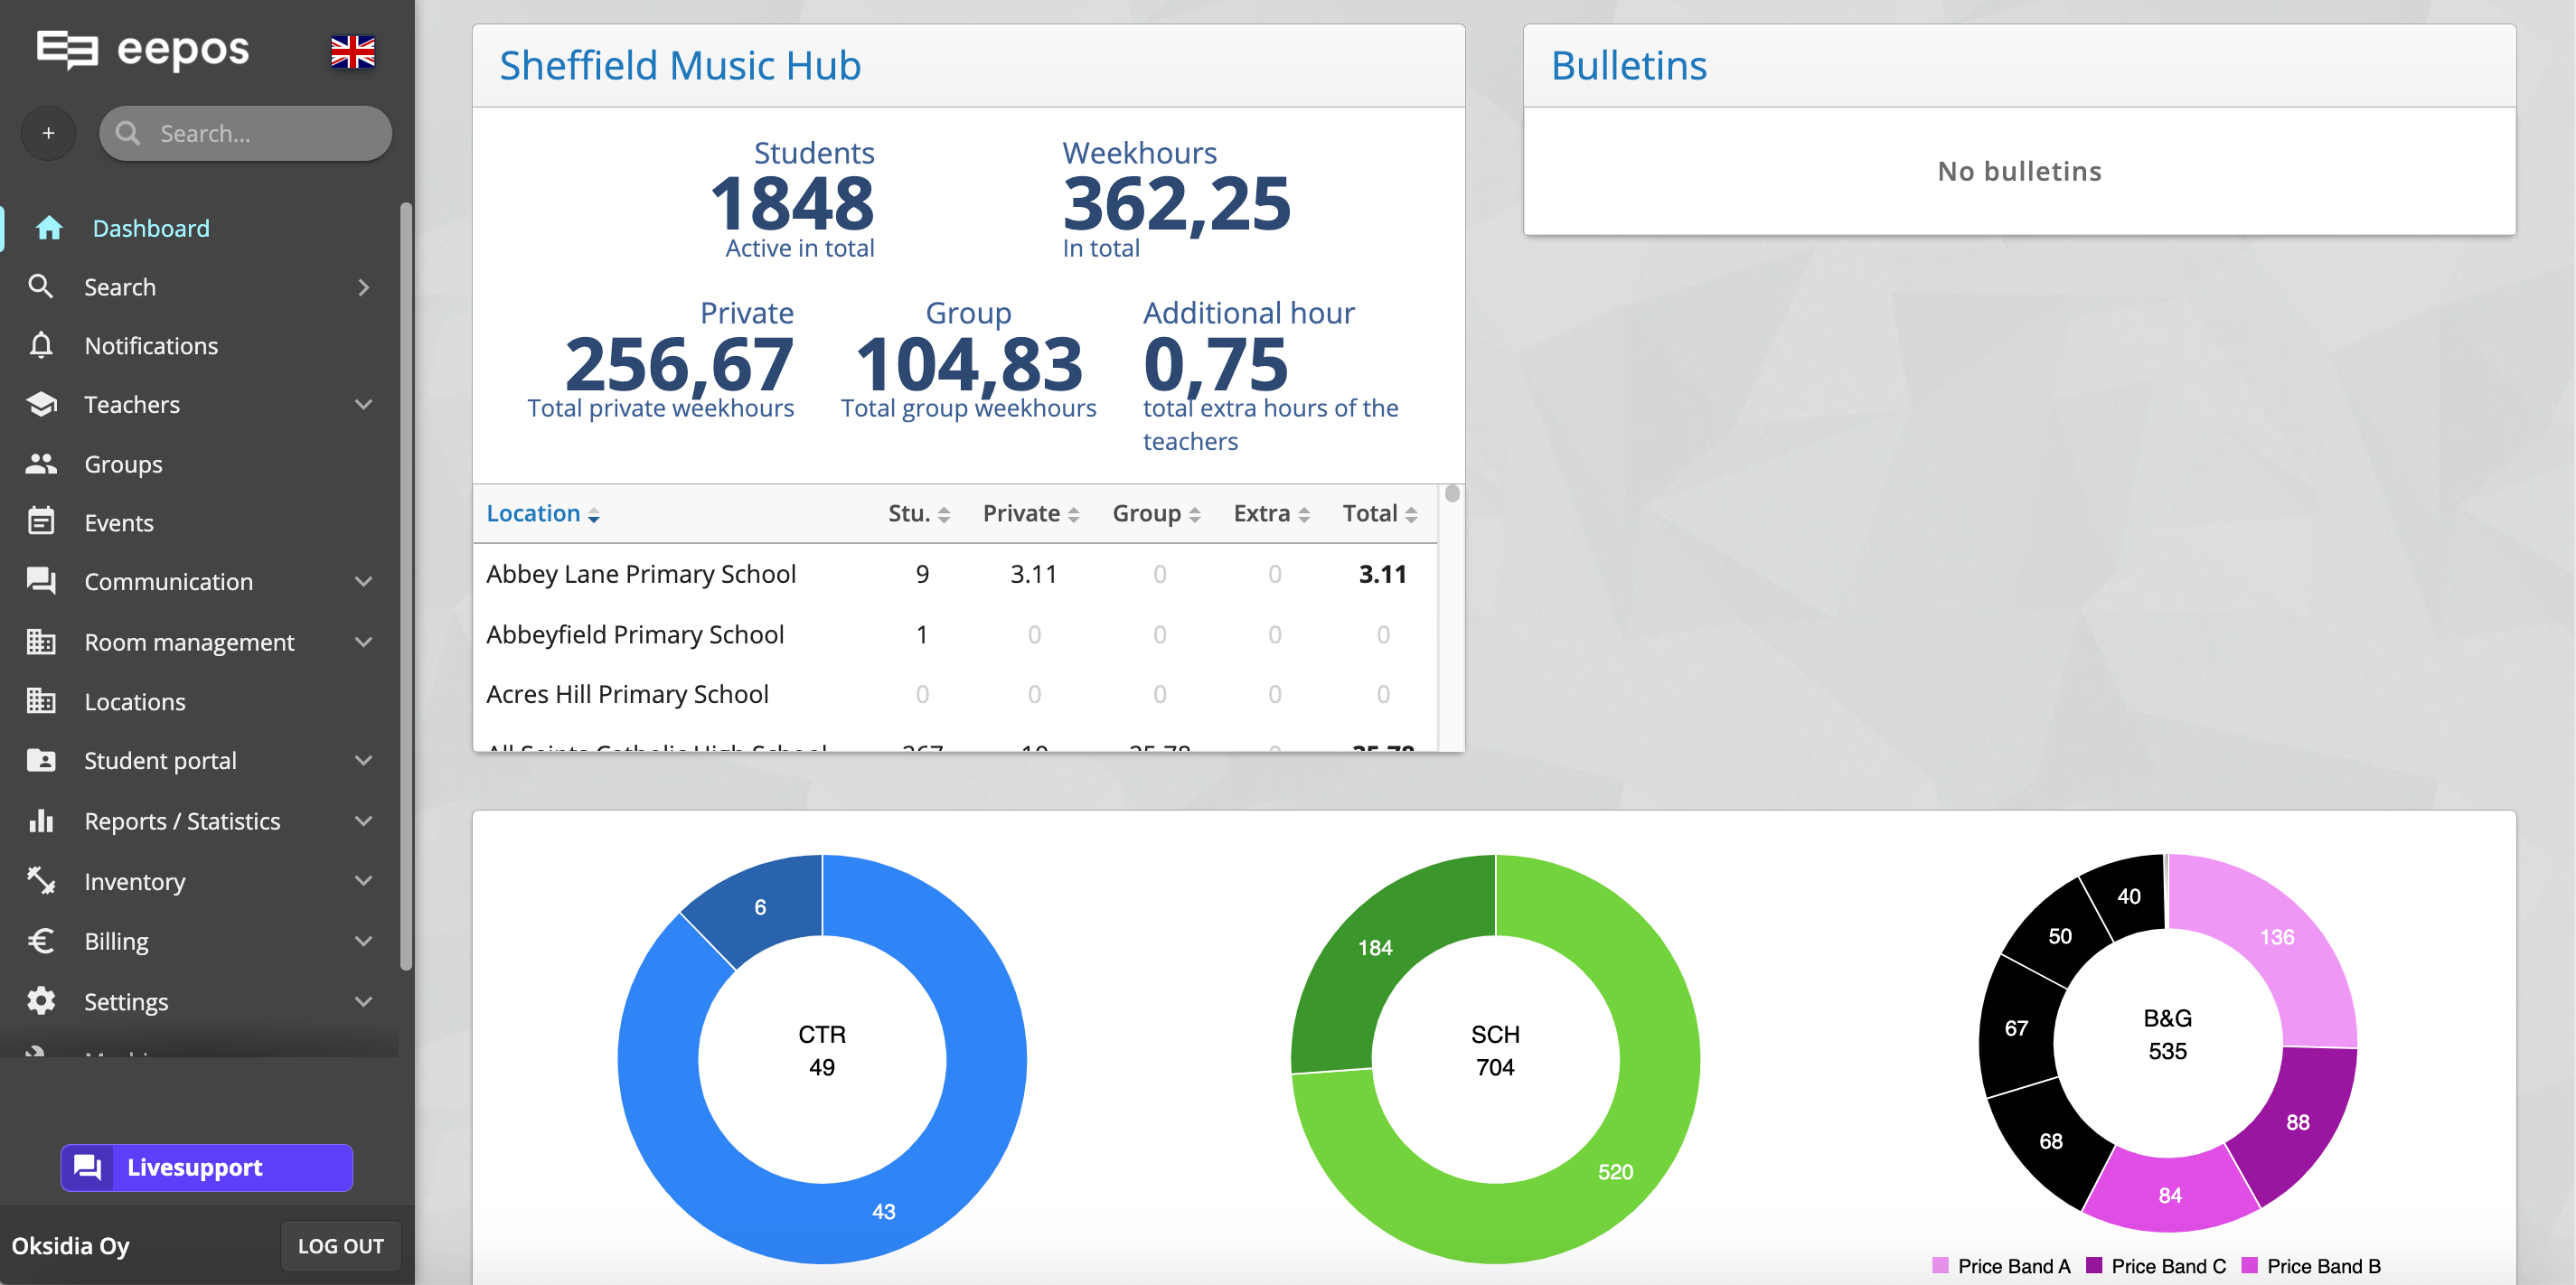Image resolution: width=2576 pixels, height=1285 pixels.
Task: Click the eepos logo icon
Action: (x=67, y=50)
